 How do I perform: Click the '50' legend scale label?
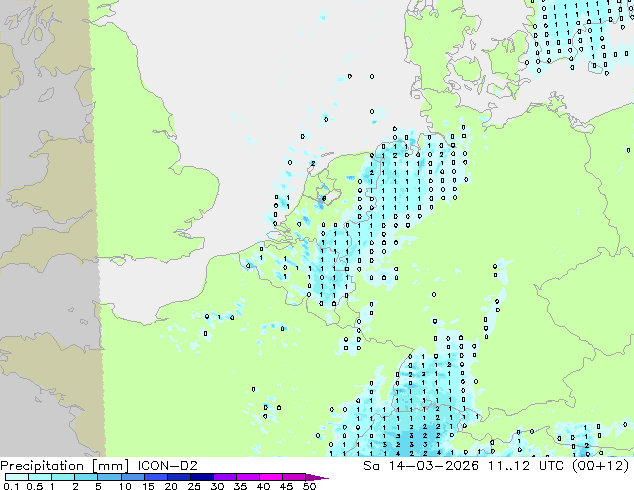309,486
